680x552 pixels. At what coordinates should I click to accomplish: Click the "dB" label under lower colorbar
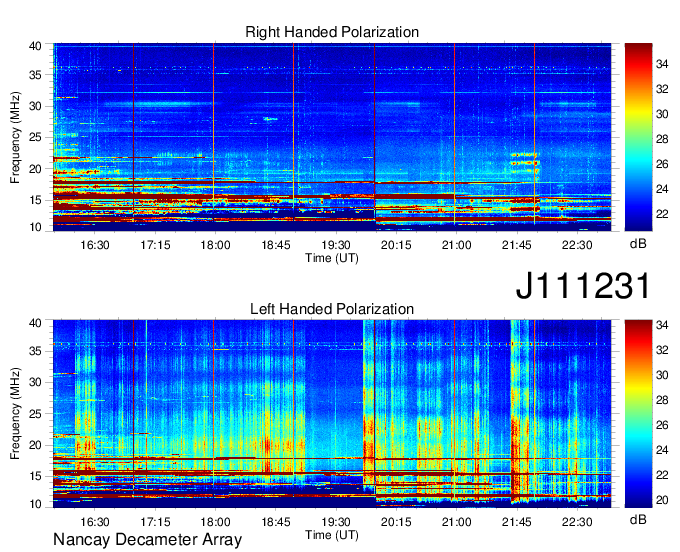pyautogui.click(x=638, y=520)
